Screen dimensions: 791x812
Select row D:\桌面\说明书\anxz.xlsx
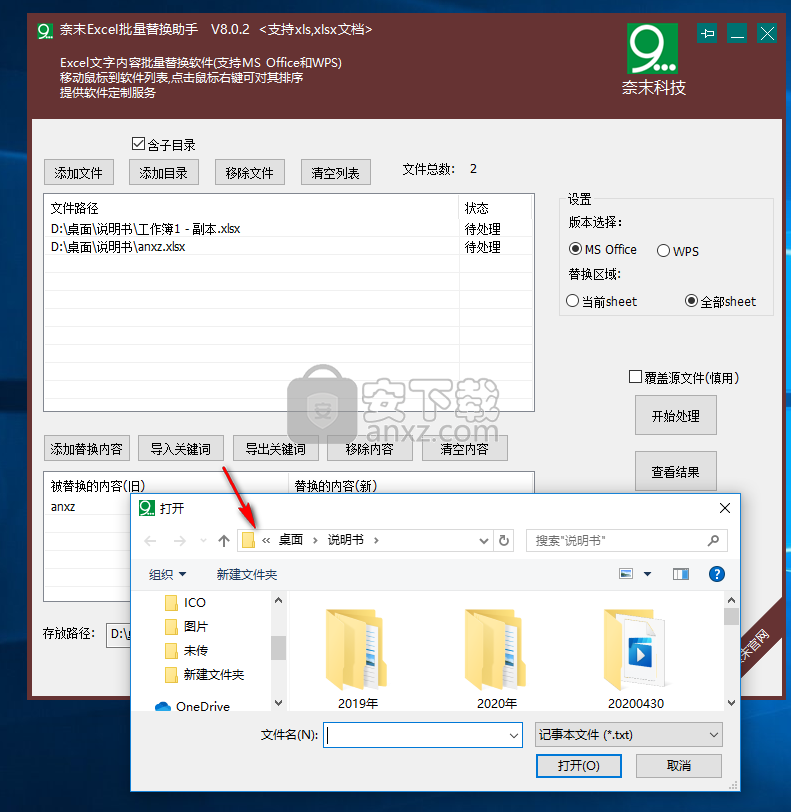point(289,246)
